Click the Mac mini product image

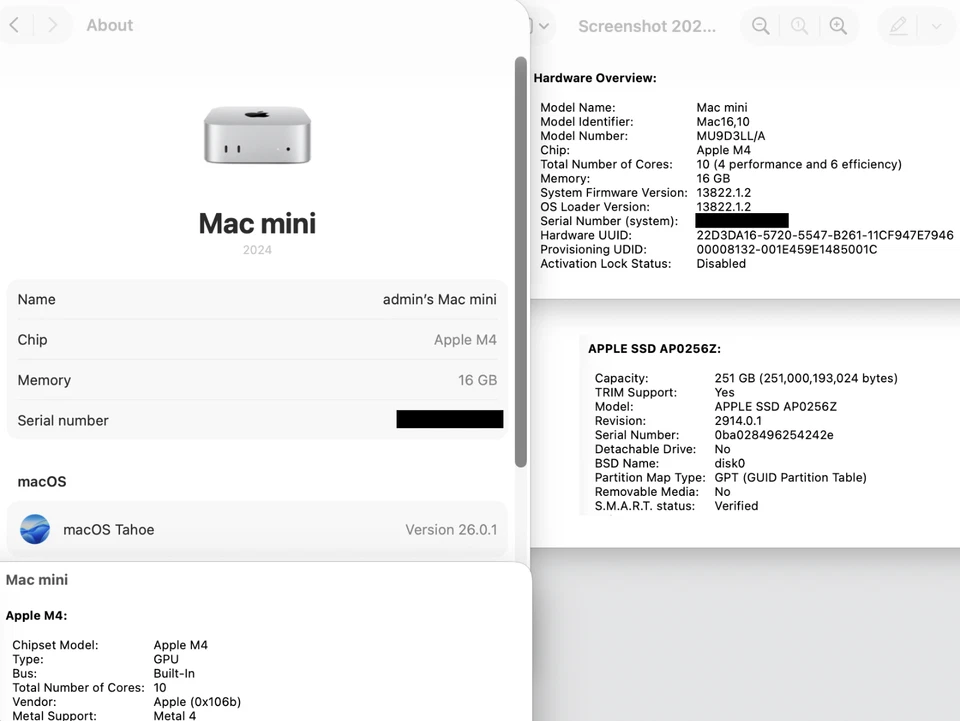[x=257, y=134]
